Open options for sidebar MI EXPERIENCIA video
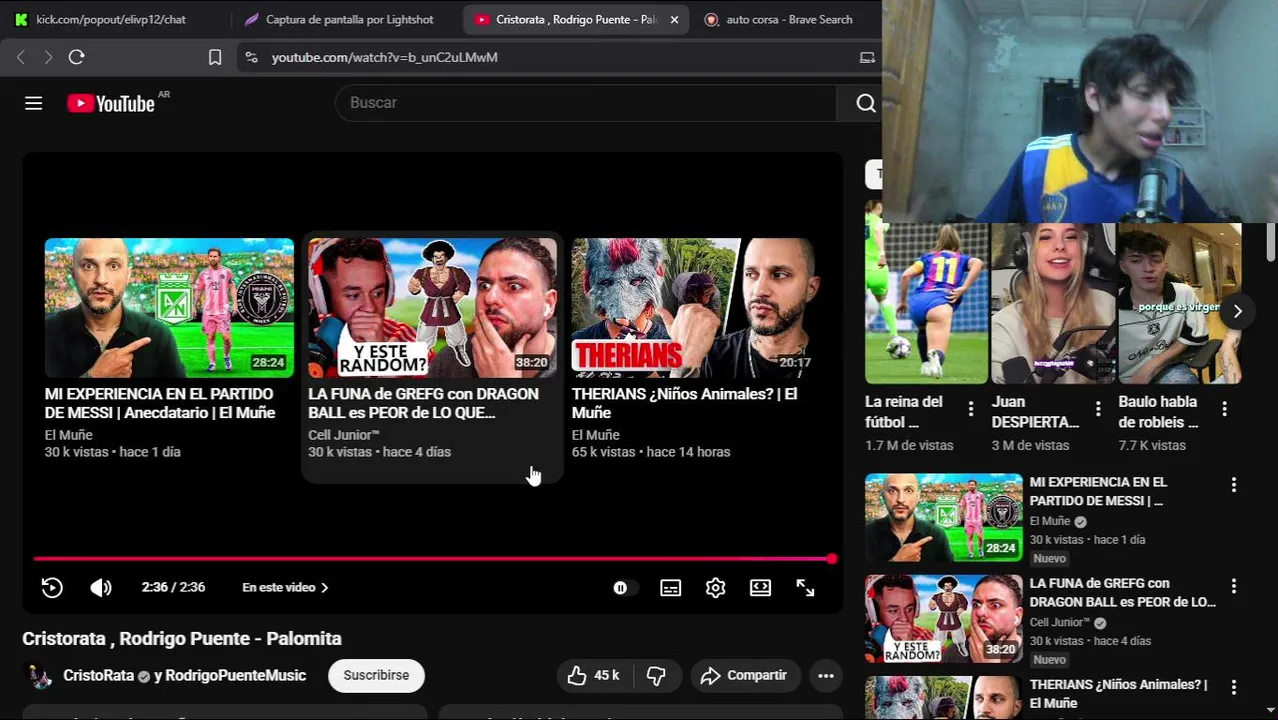The image size is (1278, 720). (x=1233, y=484)
